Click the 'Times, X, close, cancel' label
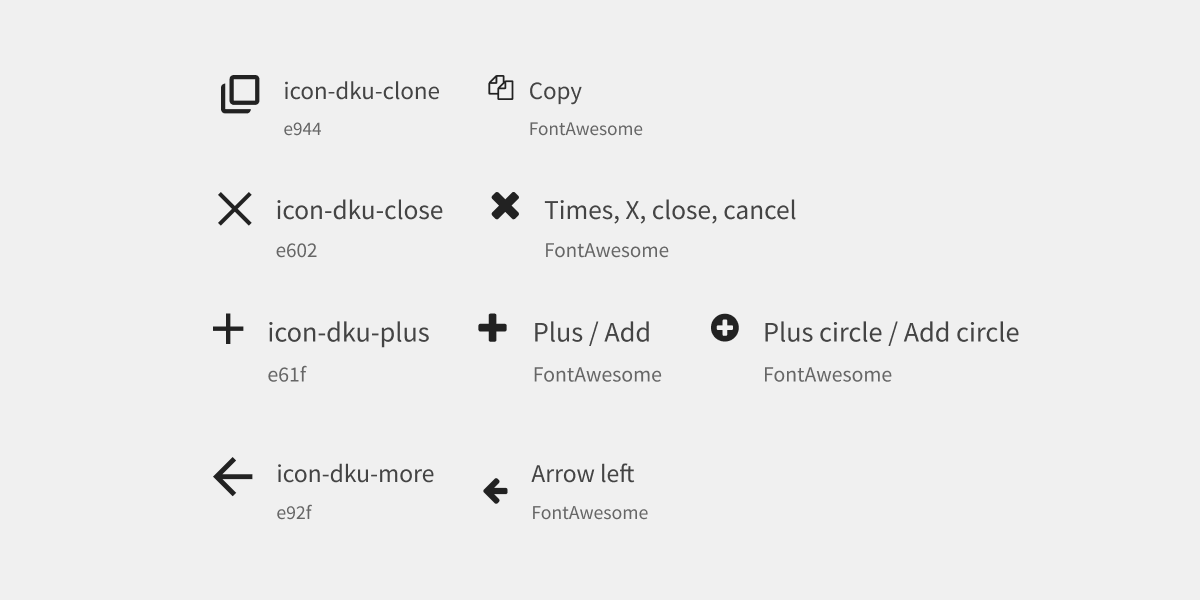The width and height of the screenshot is (1200, 600). 670,211
